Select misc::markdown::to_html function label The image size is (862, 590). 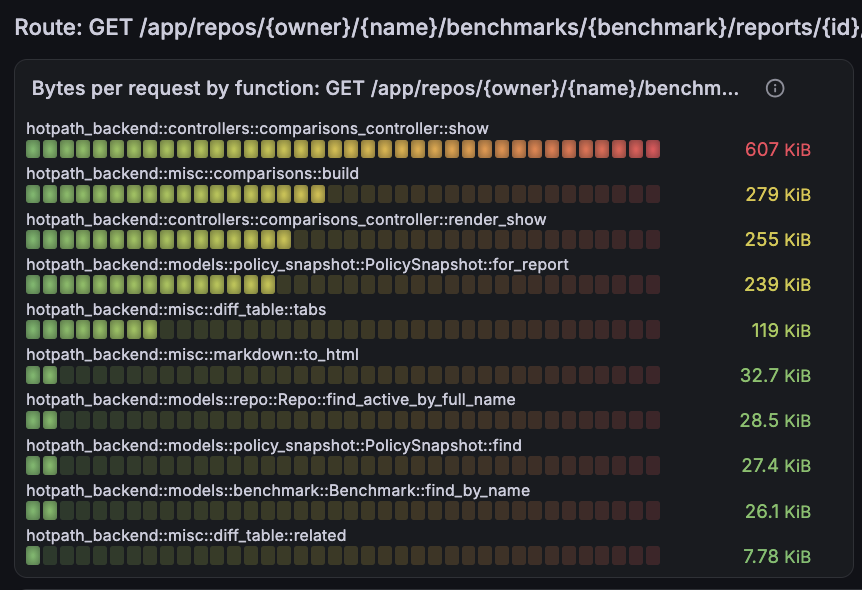(192, 355)
